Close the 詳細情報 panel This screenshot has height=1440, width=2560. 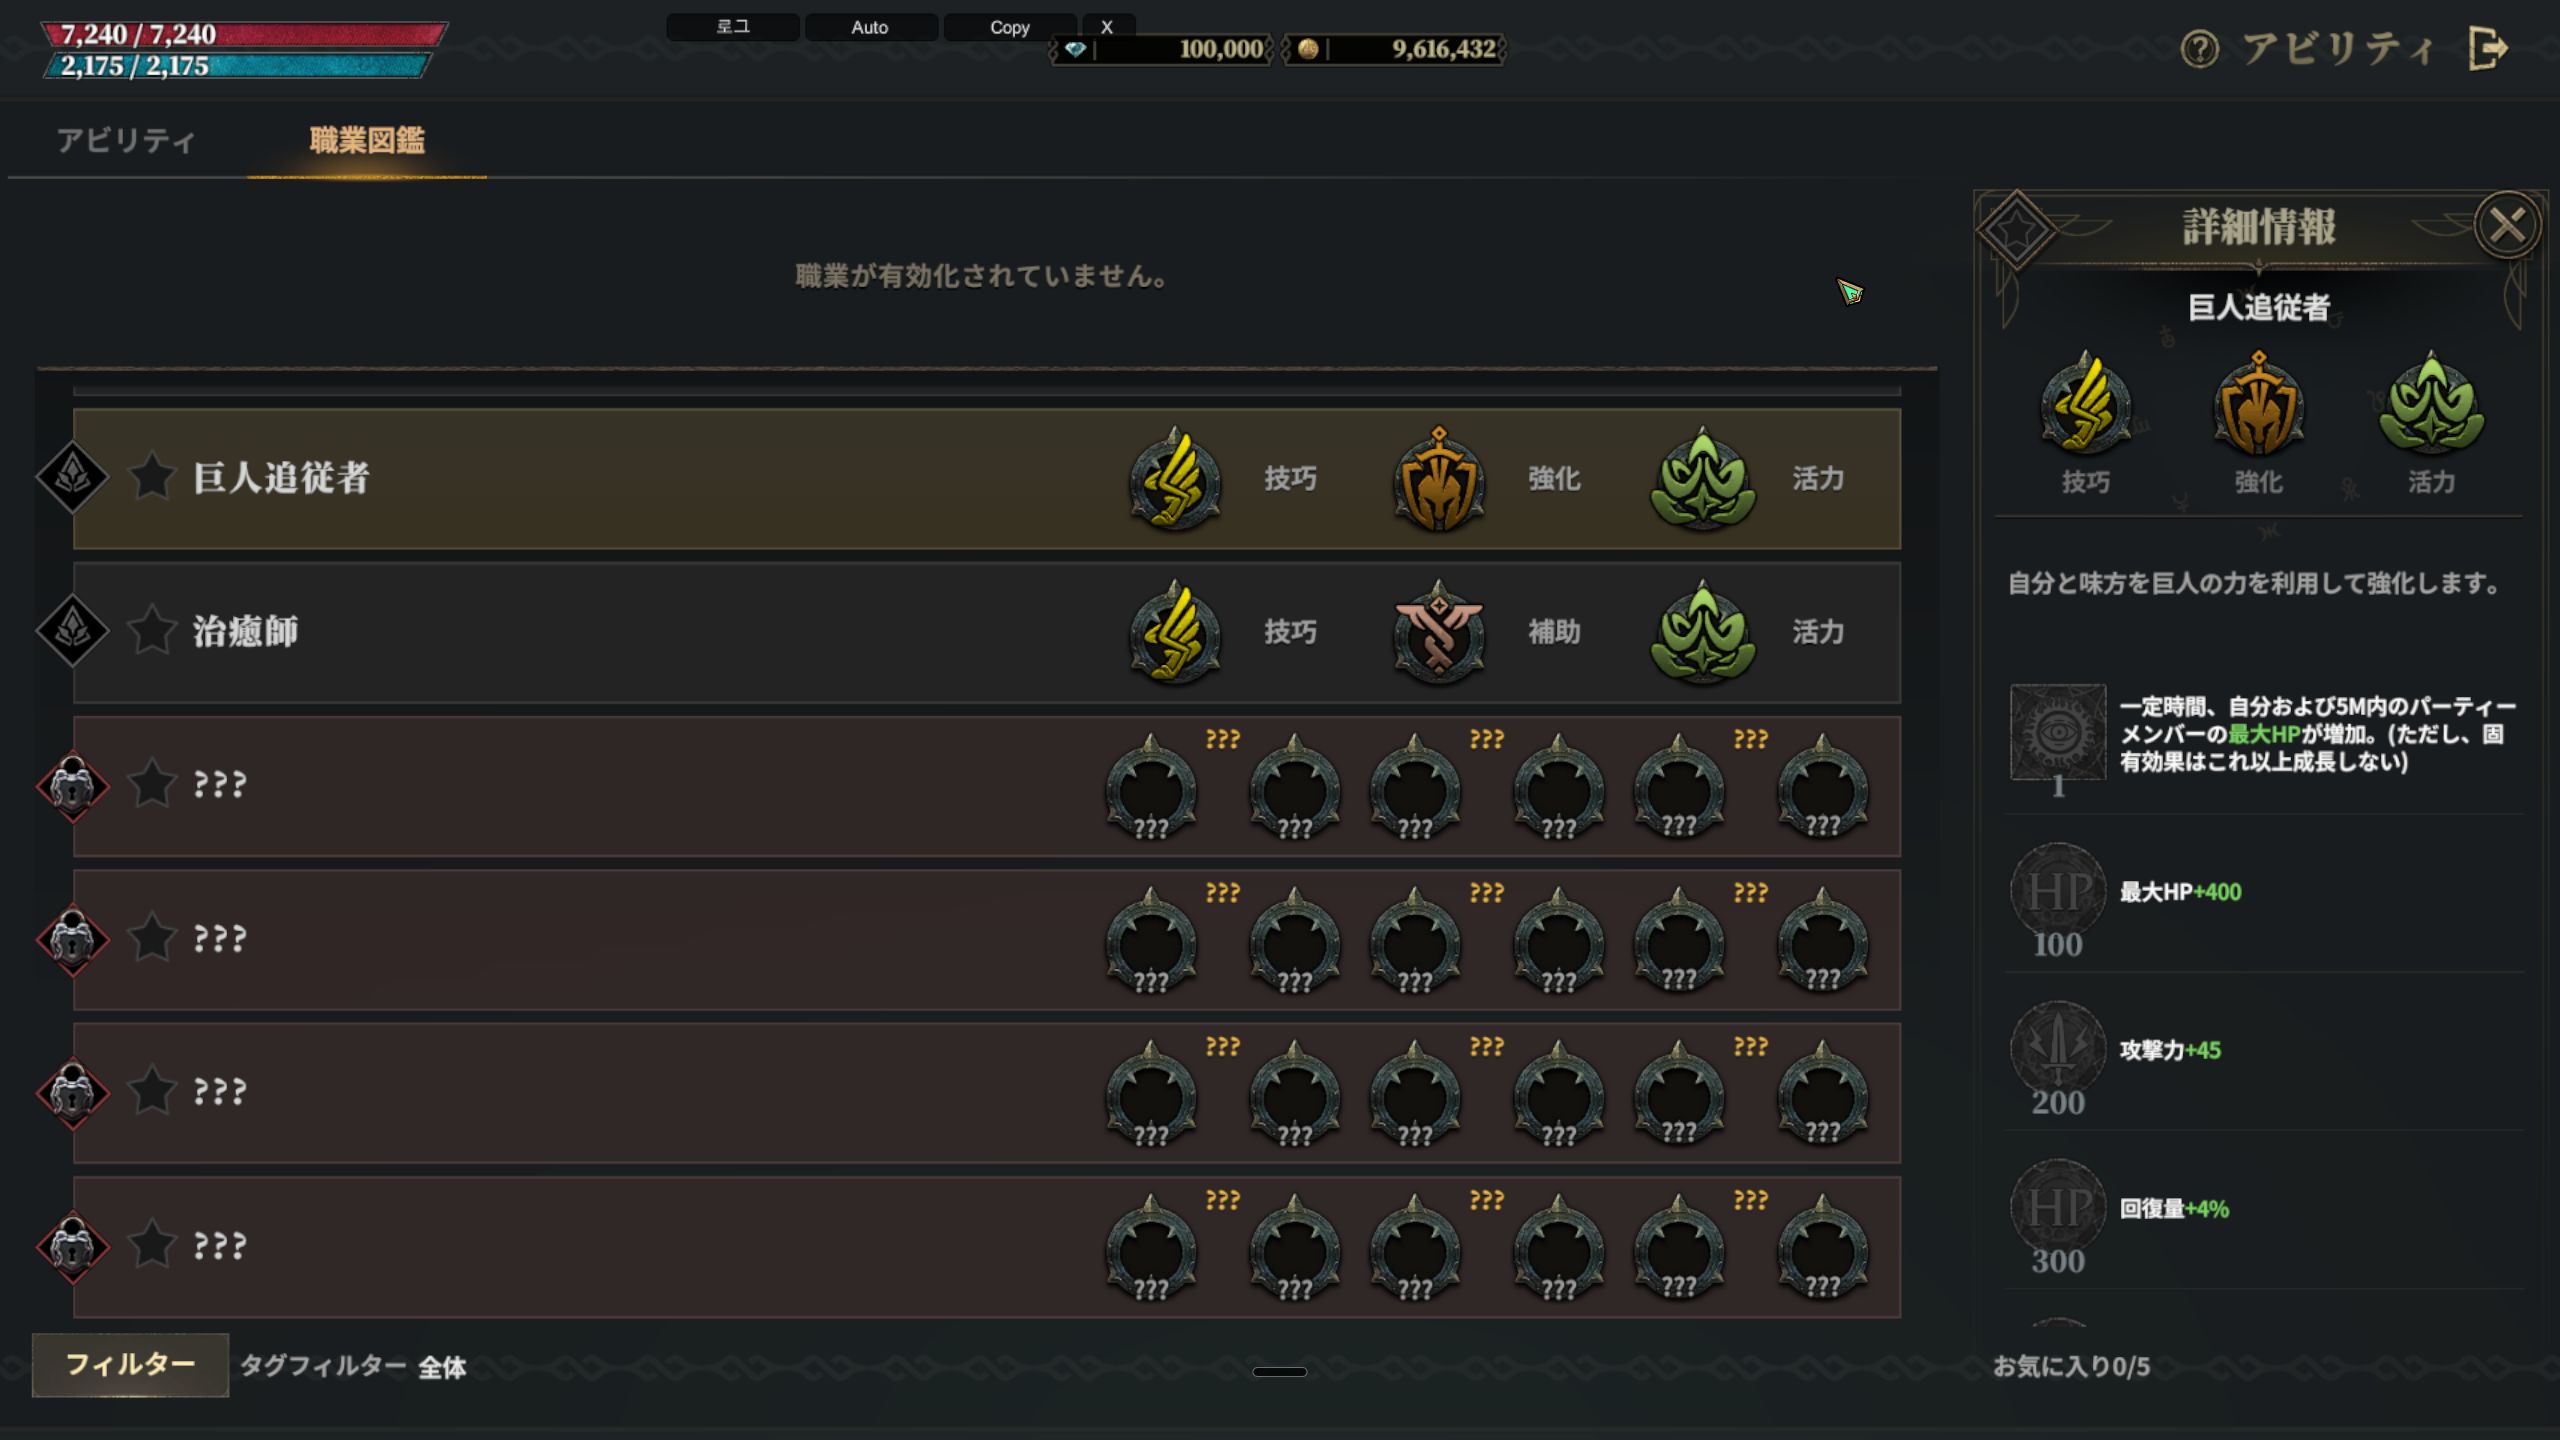2506,226
